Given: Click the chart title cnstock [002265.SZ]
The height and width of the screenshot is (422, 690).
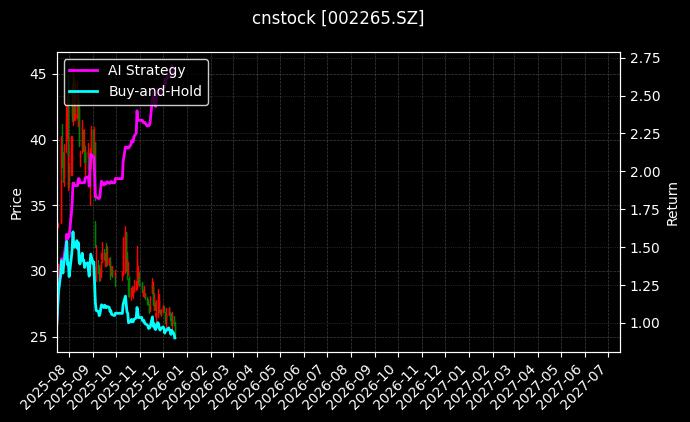Looking at the screenshot, I should [345, 18].
